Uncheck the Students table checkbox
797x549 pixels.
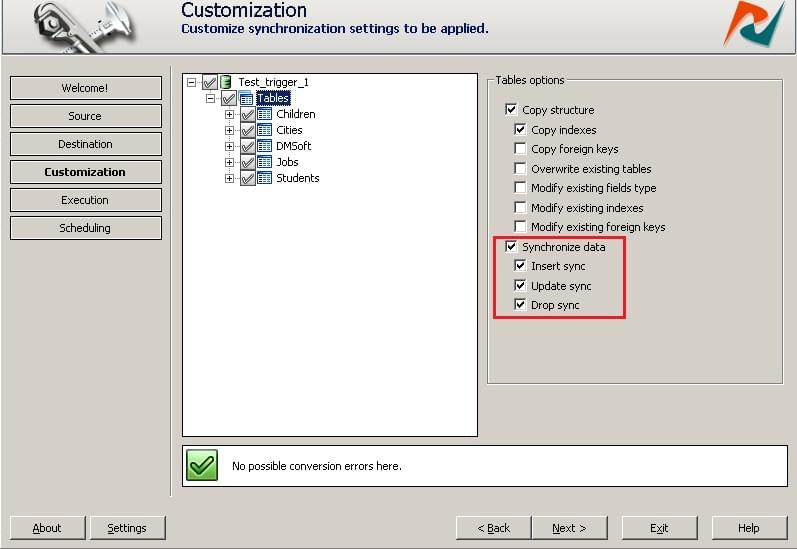pos(248,178)
